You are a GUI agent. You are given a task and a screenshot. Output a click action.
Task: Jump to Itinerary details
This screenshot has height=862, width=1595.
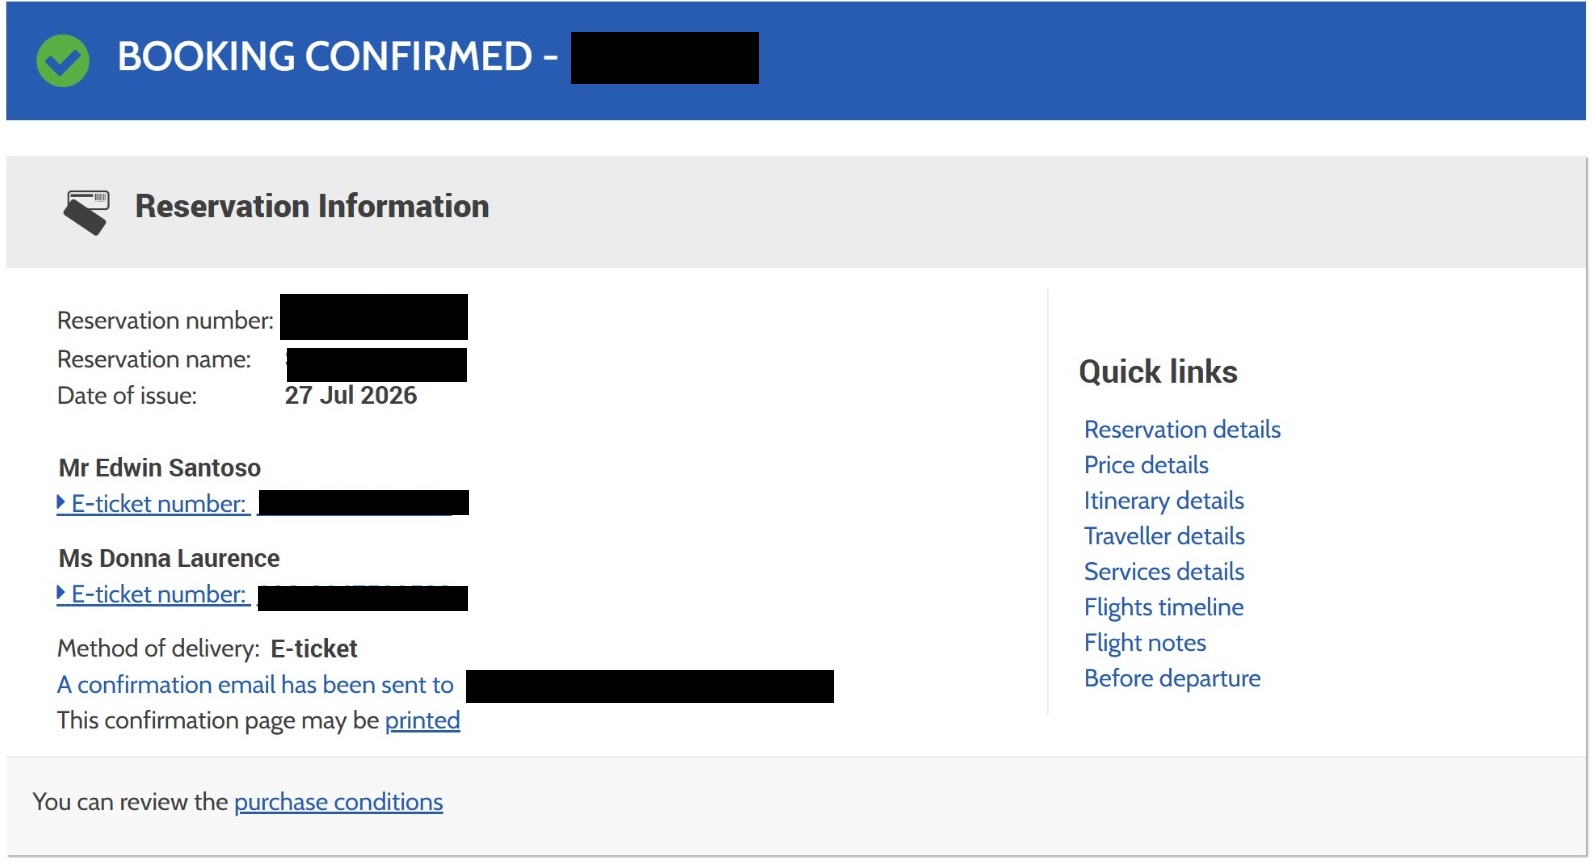tap(1164, 500)
